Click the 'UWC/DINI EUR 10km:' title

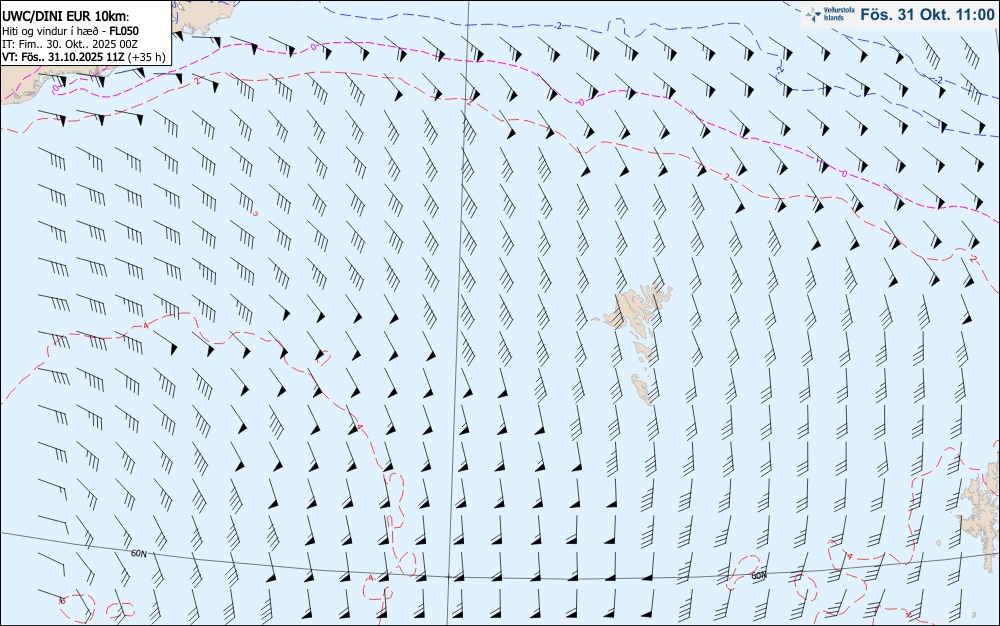(65, 17)
